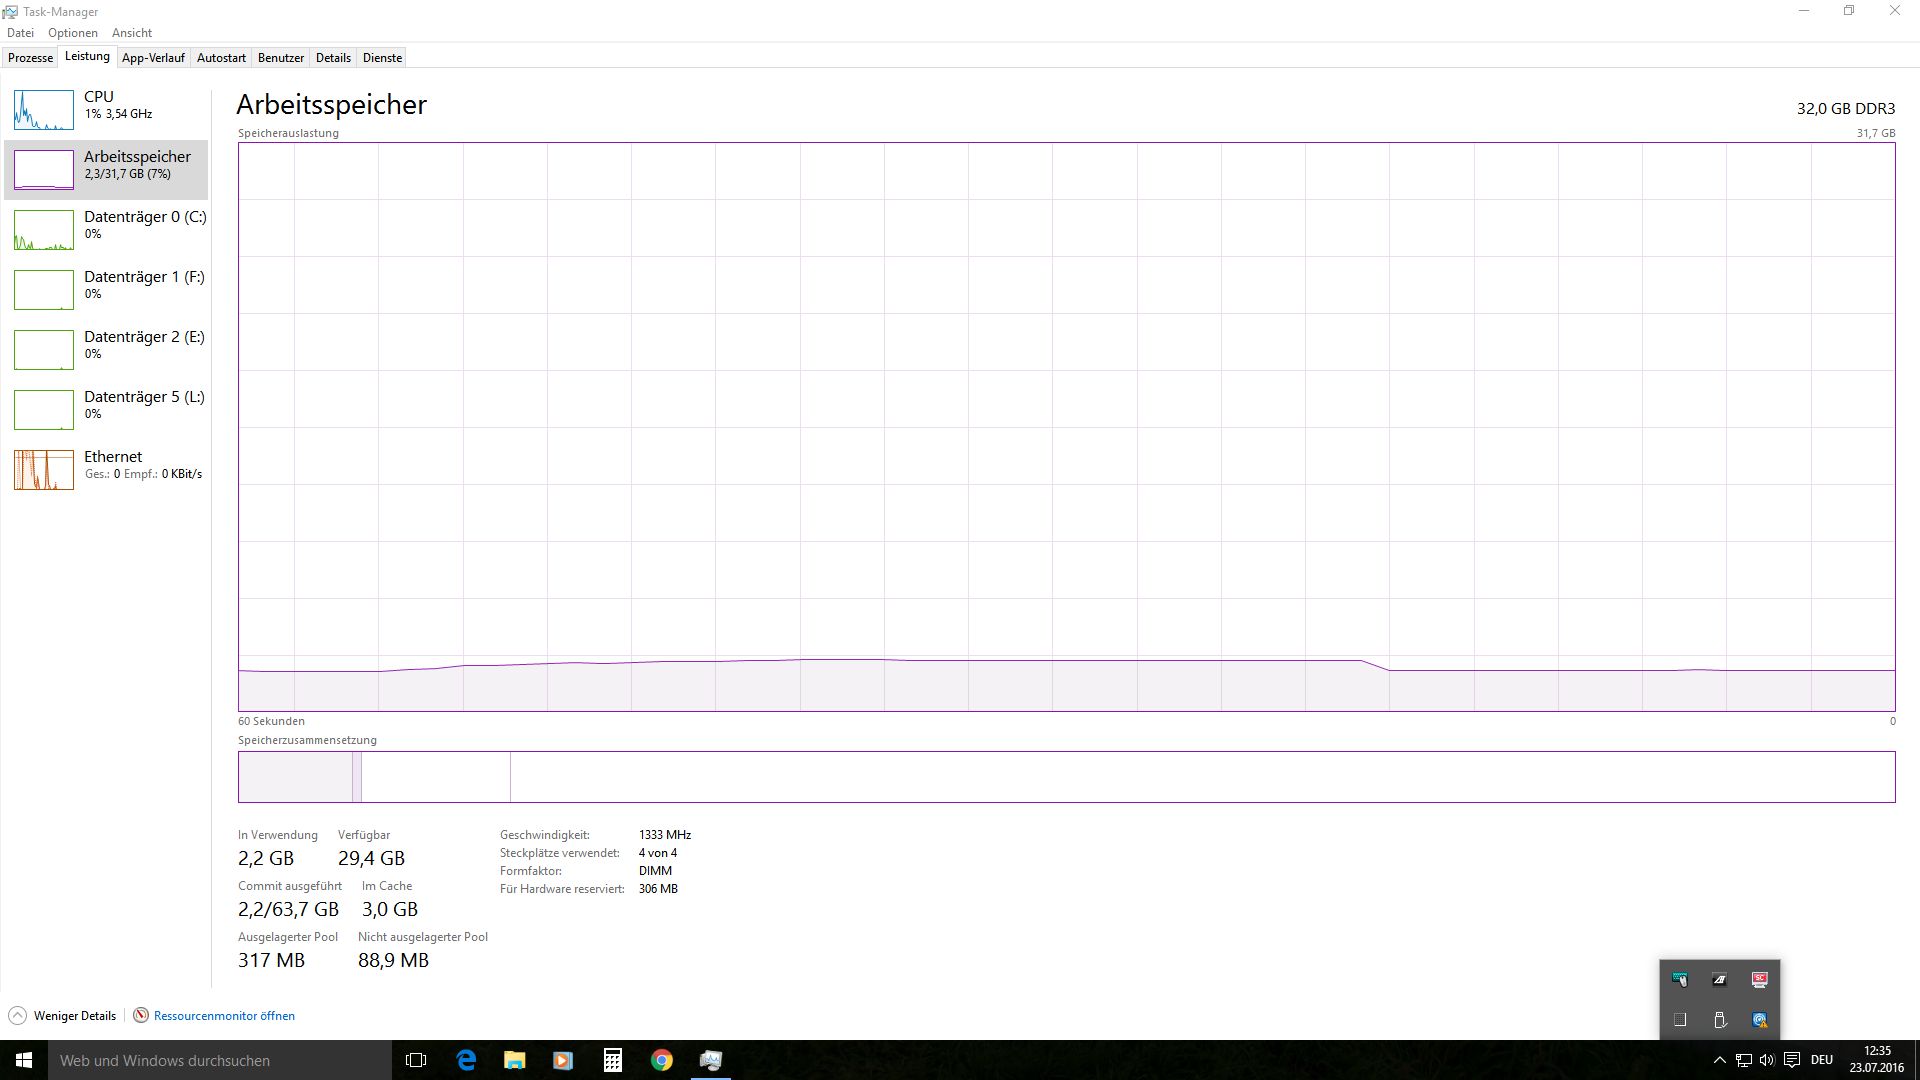Click Web und Windows durchsuchen search box
Viewport: 1920px width, 1080px height.
pos(220,1060)
